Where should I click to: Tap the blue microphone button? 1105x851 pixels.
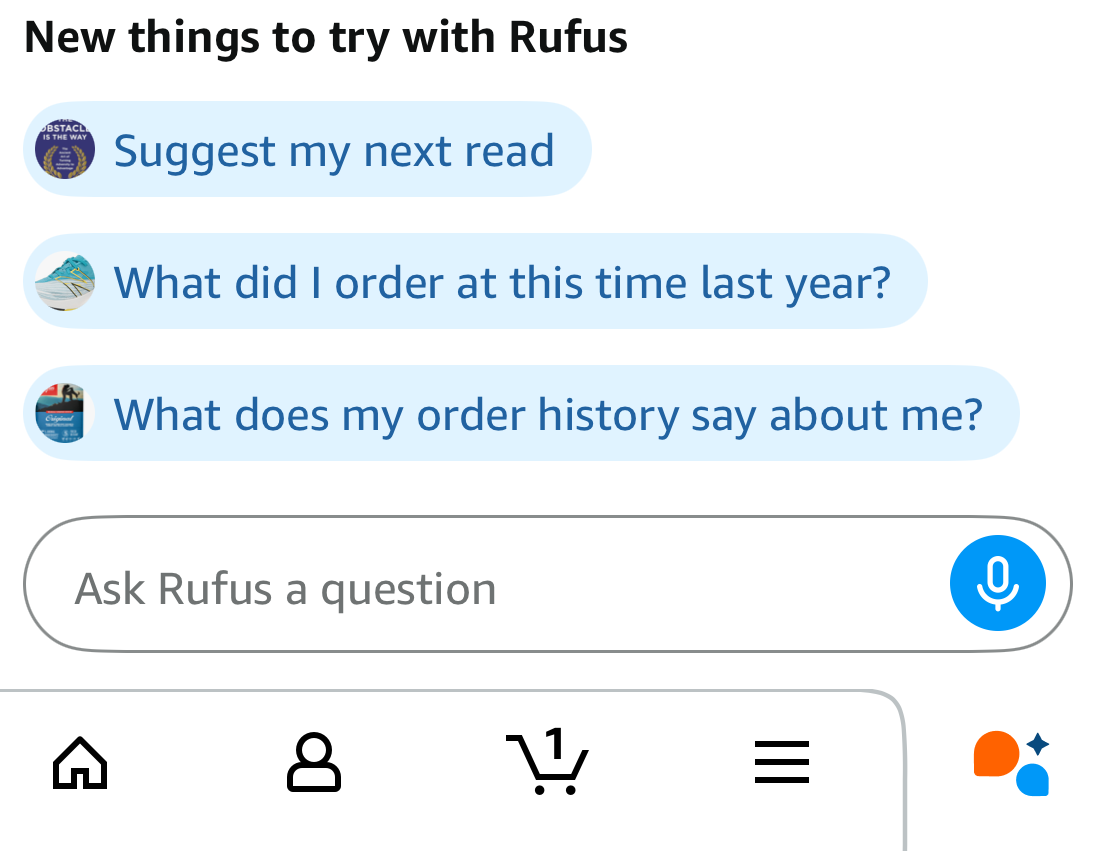point(997,584)
